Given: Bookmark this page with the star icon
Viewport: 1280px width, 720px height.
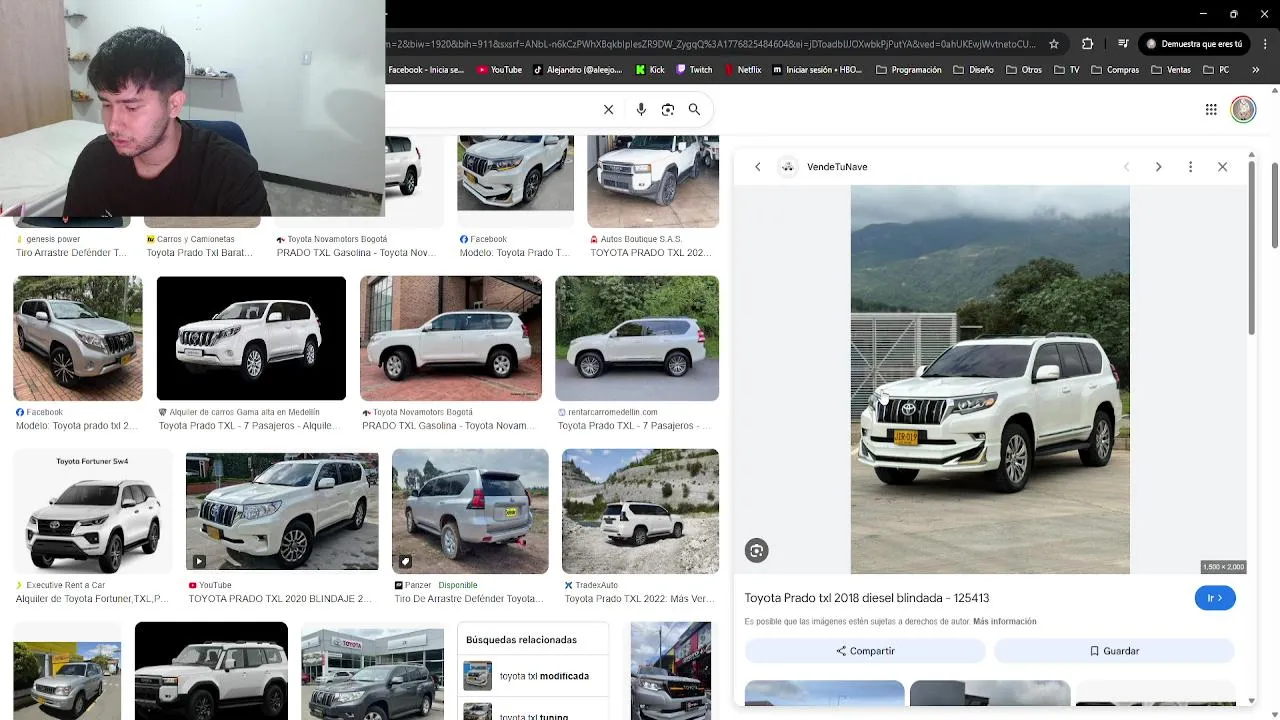Looking at the screenshot, I should 1054,44.
